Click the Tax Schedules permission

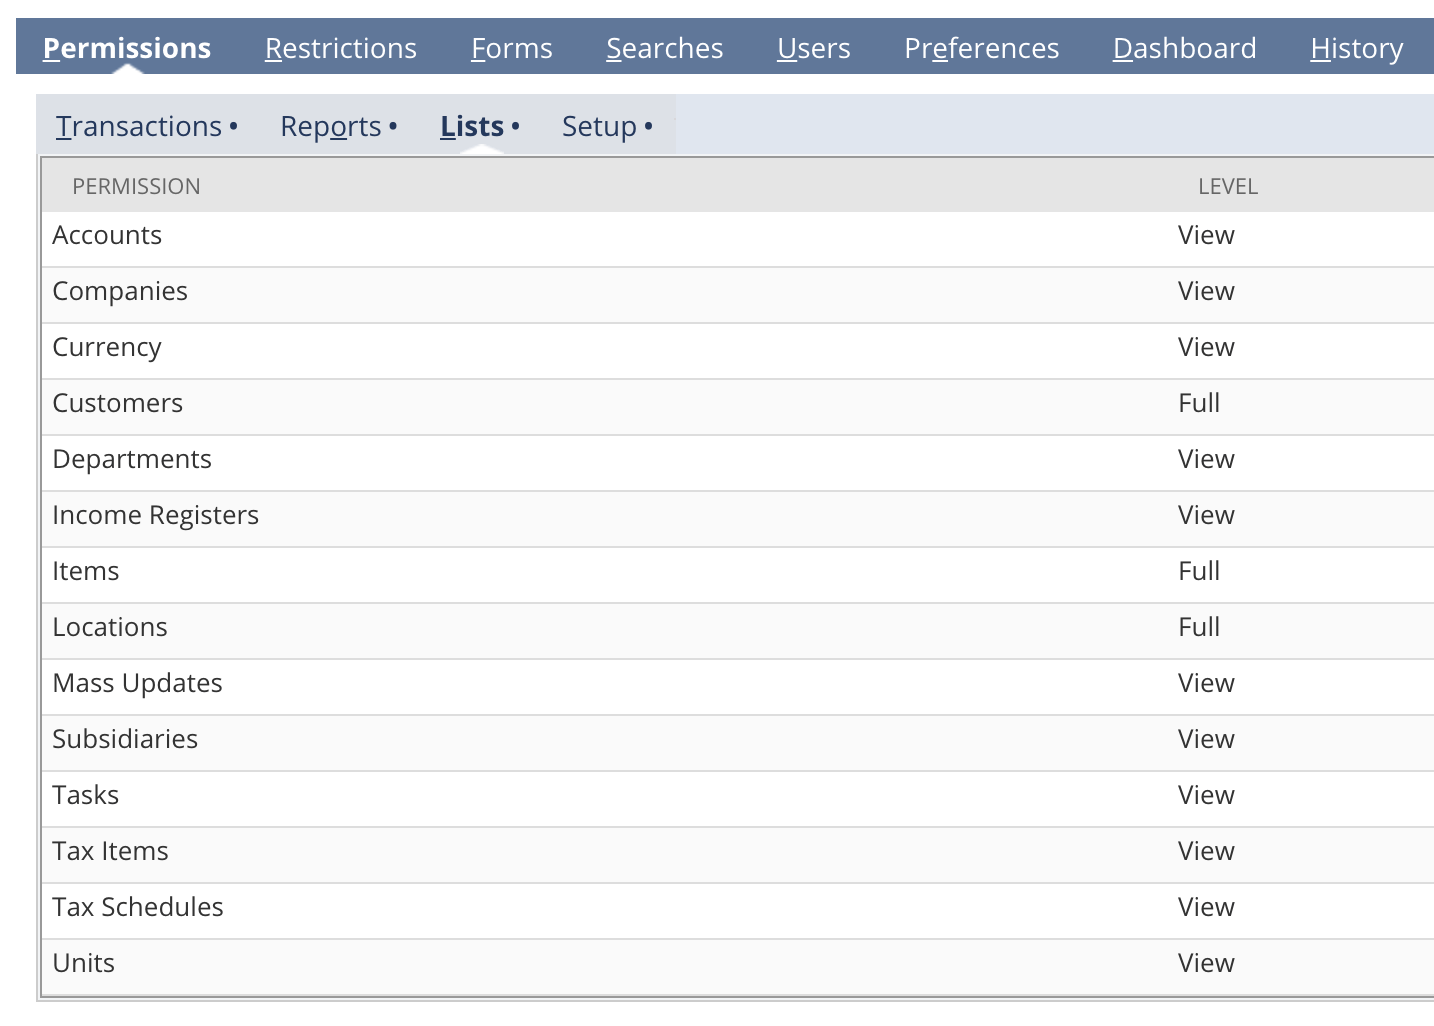(x=138, y=907)
